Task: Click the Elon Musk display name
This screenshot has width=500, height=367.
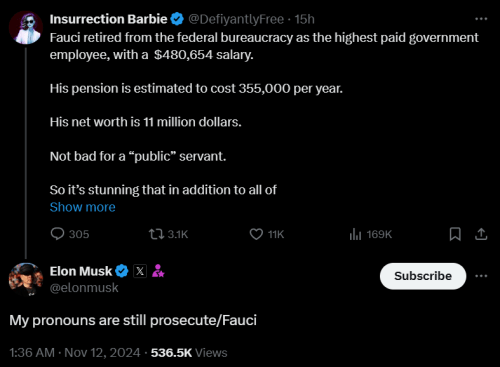Action: (81, 271)
